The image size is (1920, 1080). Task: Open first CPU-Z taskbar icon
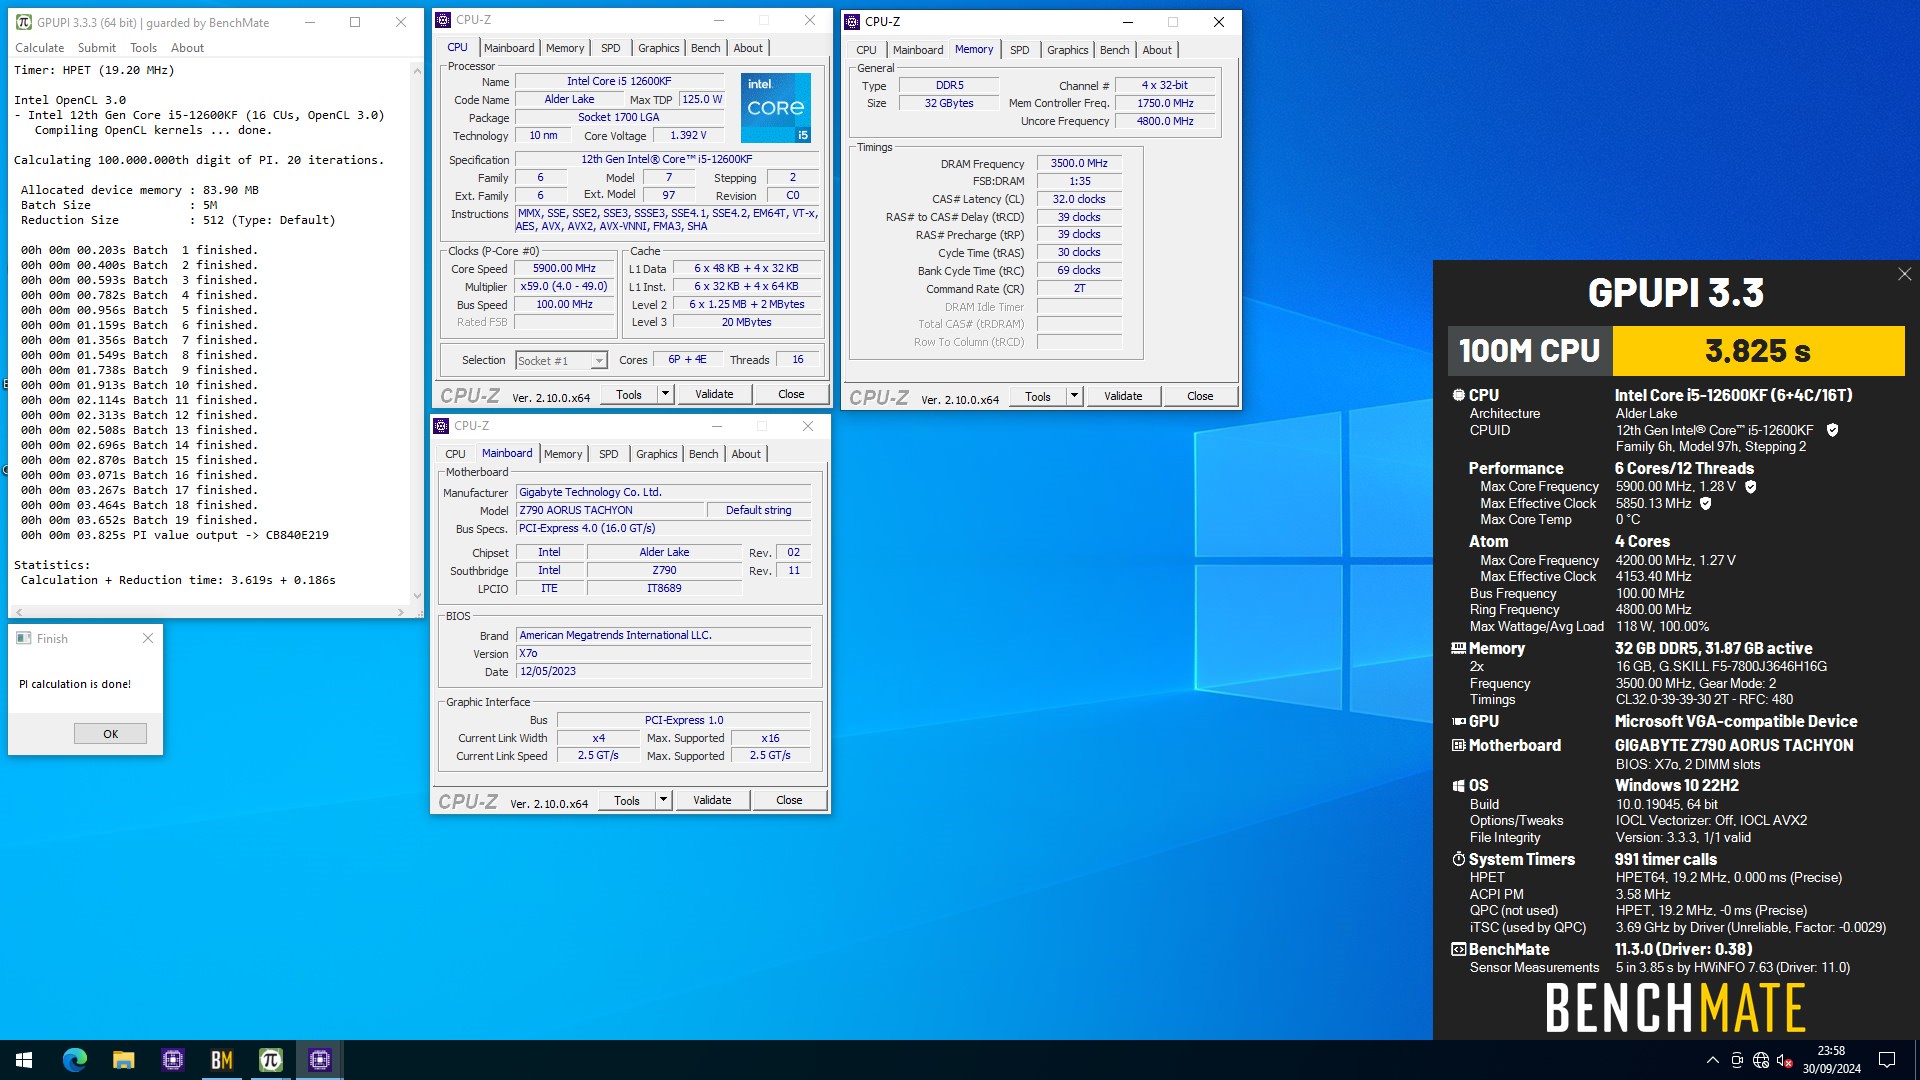pos(172,1060)
